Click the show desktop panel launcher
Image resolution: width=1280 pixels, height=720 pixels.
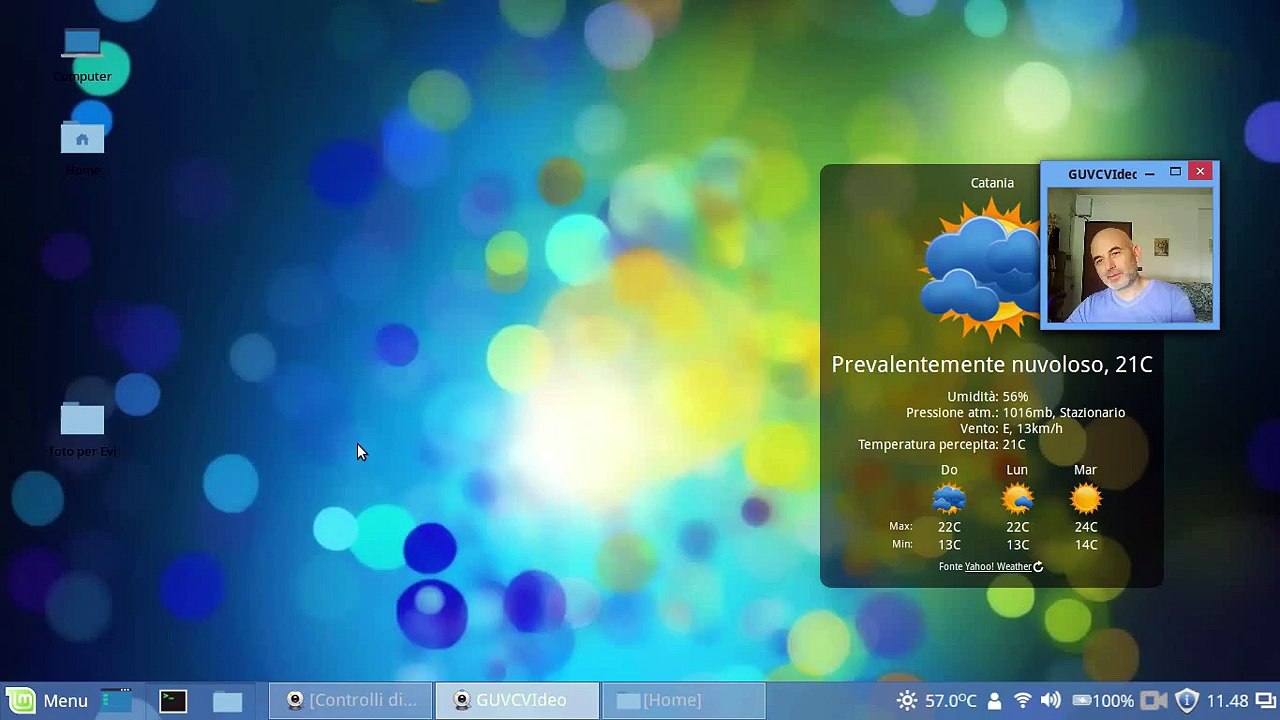click(117, 701)
